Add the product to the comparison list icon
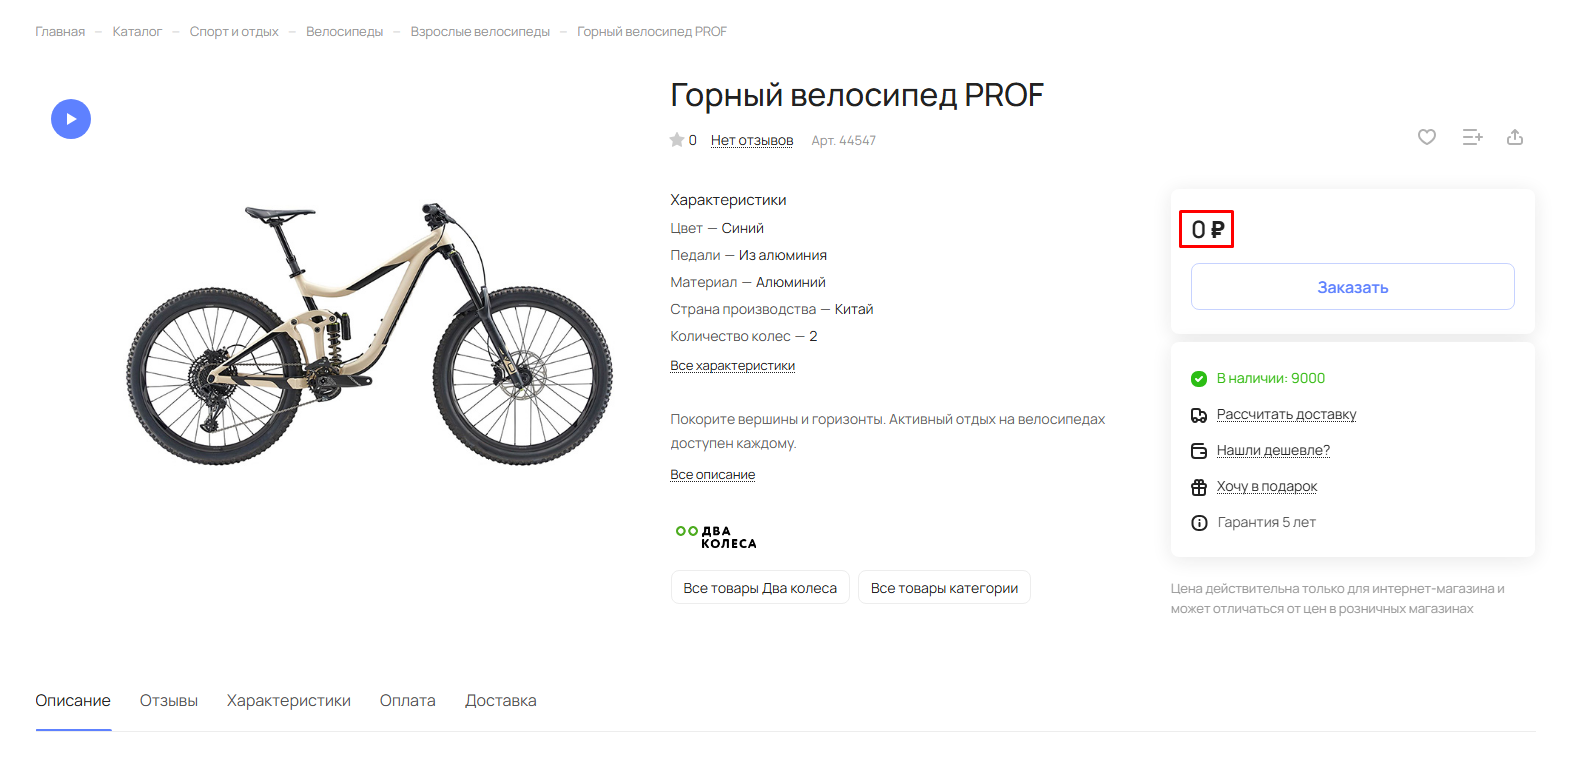The width and height of the screenshot is (1580, 762). (1472, 137)
